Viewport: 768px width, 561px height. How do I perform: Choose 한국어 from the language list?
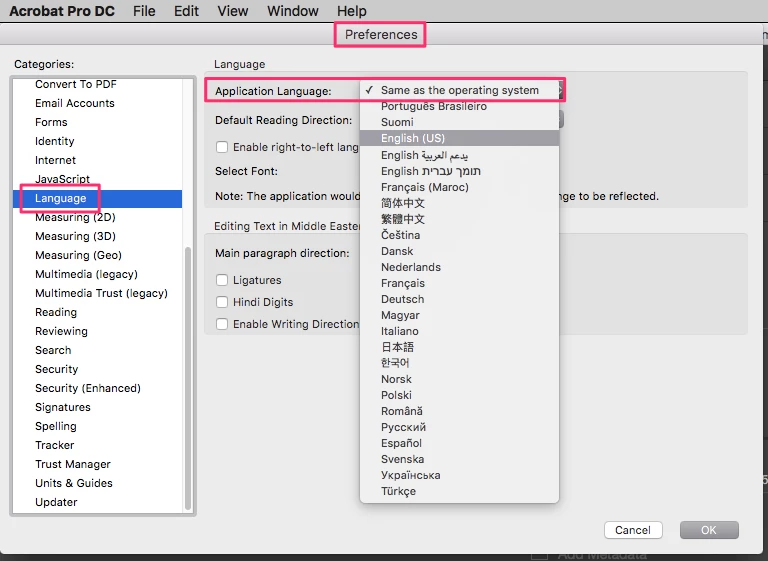tap(459, 363)
